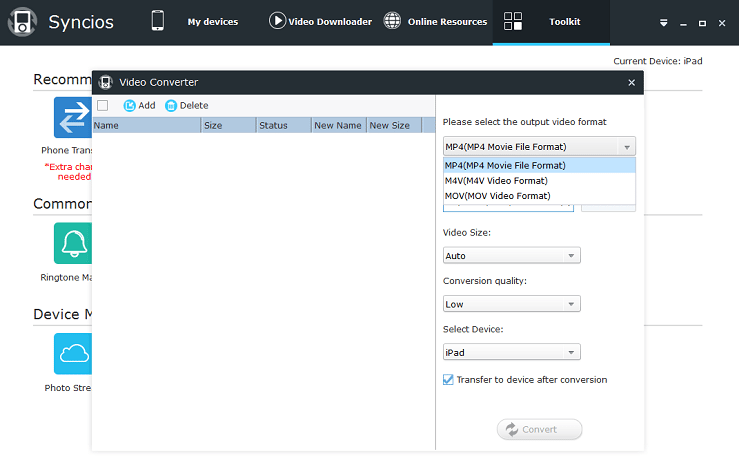Maximize the Syncios window

pyautogui.click(x=702, y=23)
